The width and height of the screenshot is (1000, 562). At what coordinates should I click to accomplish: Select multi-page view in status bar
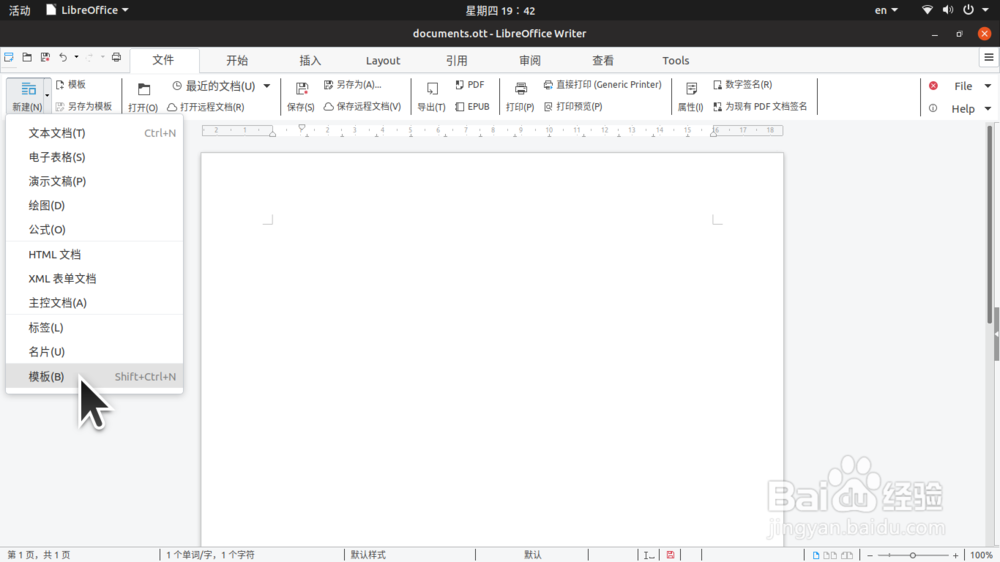point(830,555)
